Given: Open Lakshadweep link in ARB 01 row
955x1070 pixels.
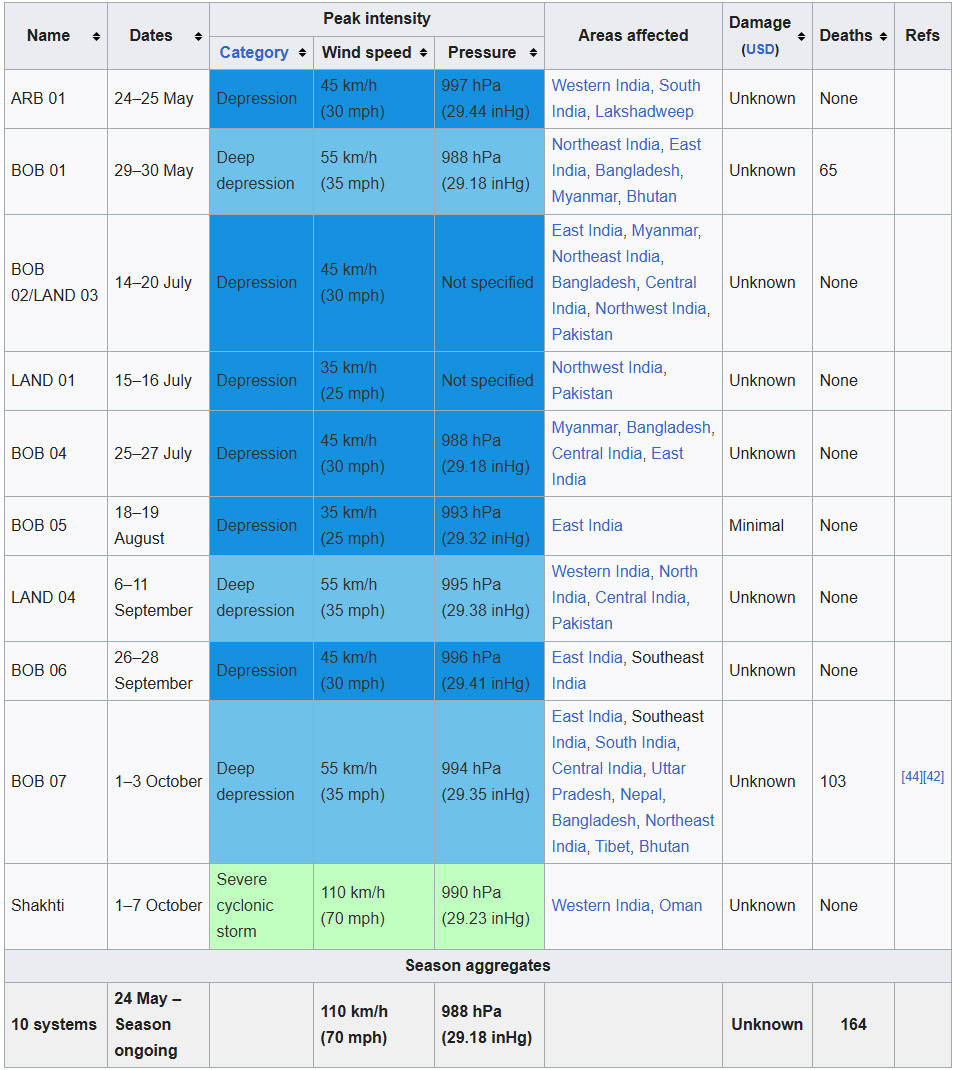Looking at the screenshot, I should pyautogui.click(x=644, y=112).
